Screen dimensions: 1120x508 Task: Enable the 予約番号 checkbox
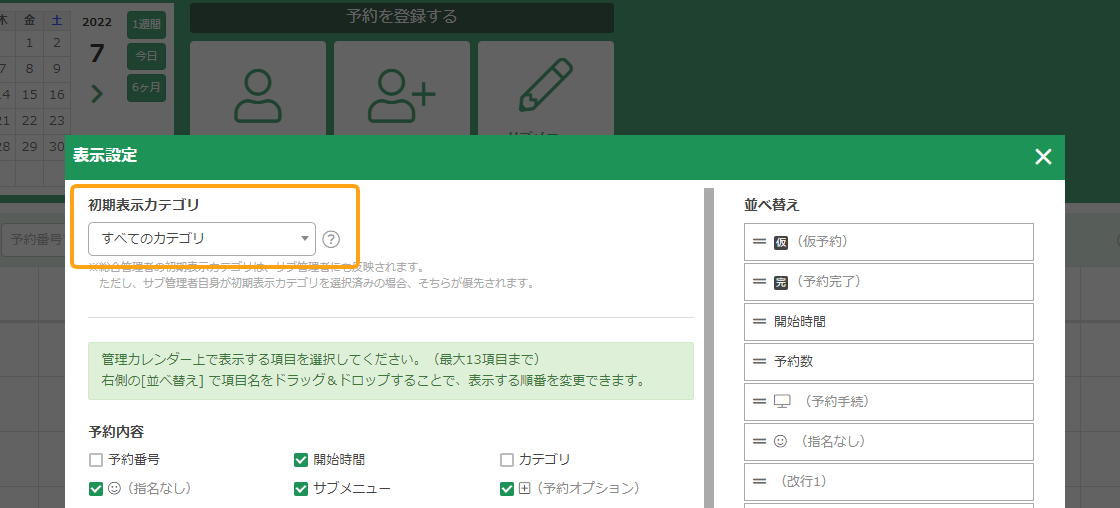(x=96, y=460)
